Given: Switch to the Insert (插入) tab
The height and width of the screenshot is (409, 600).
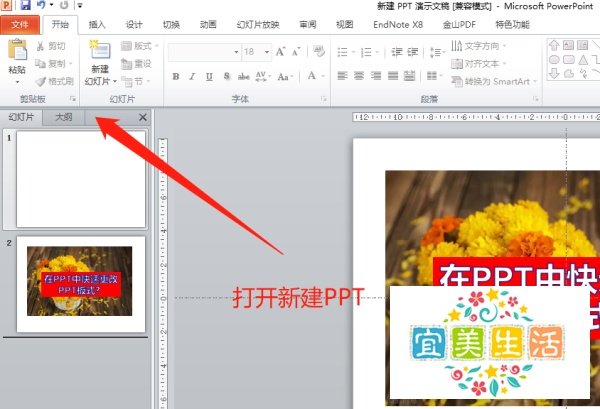Looking at the screenshot, I should (x=97, y=25).
